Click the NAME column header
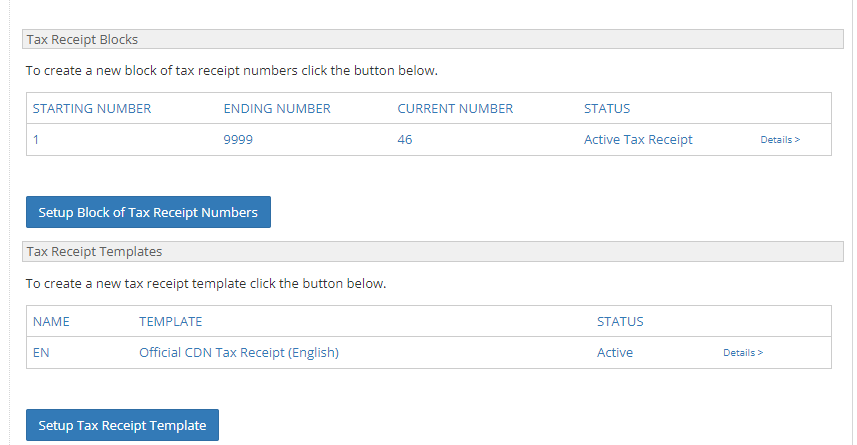This screenshot has width=857, height=445. 51,321
